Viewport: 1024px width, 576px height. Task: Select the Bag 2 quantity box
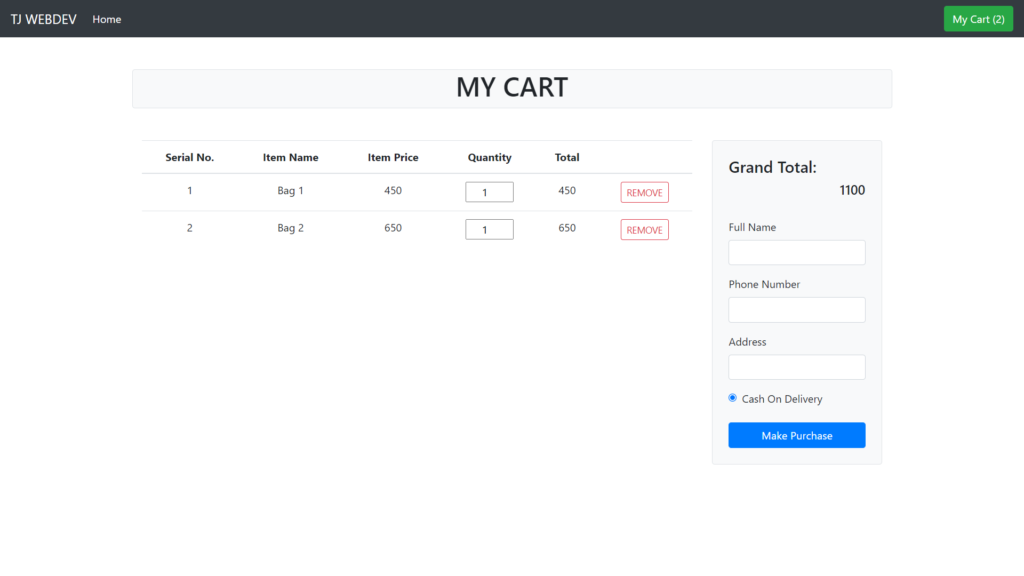(x=489, y=229)
